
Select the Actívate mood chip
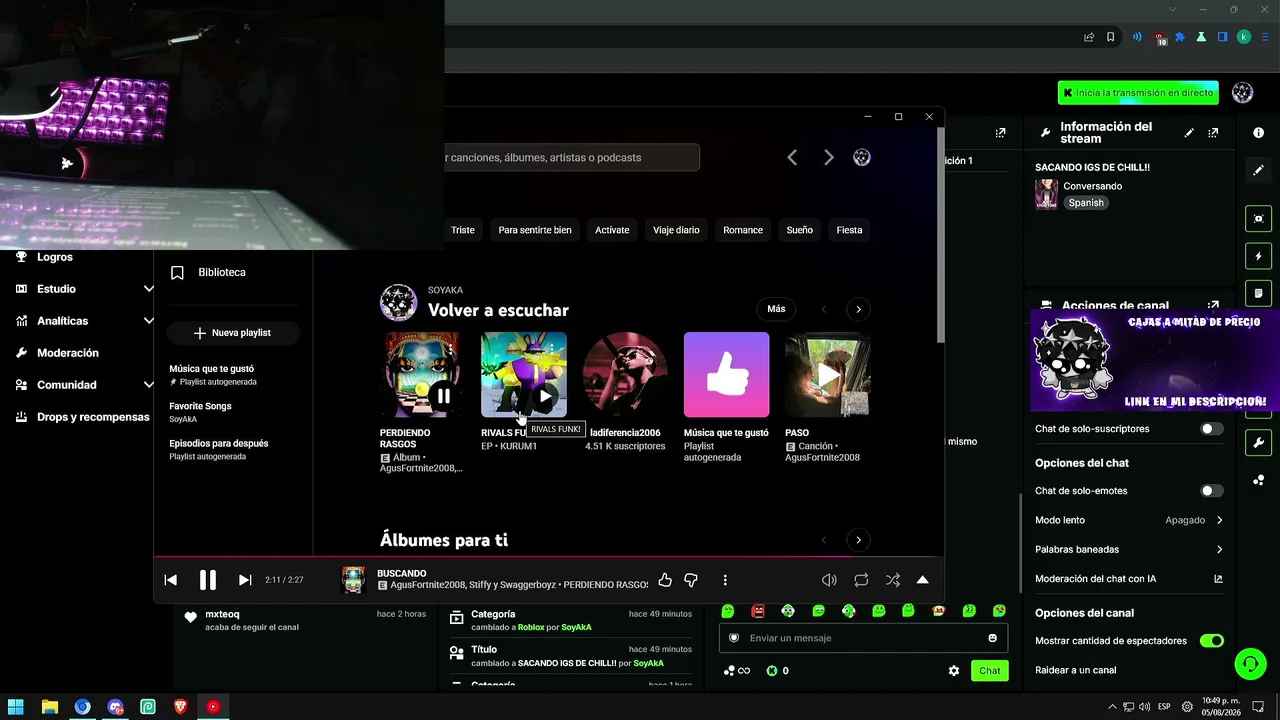(612, 230)
